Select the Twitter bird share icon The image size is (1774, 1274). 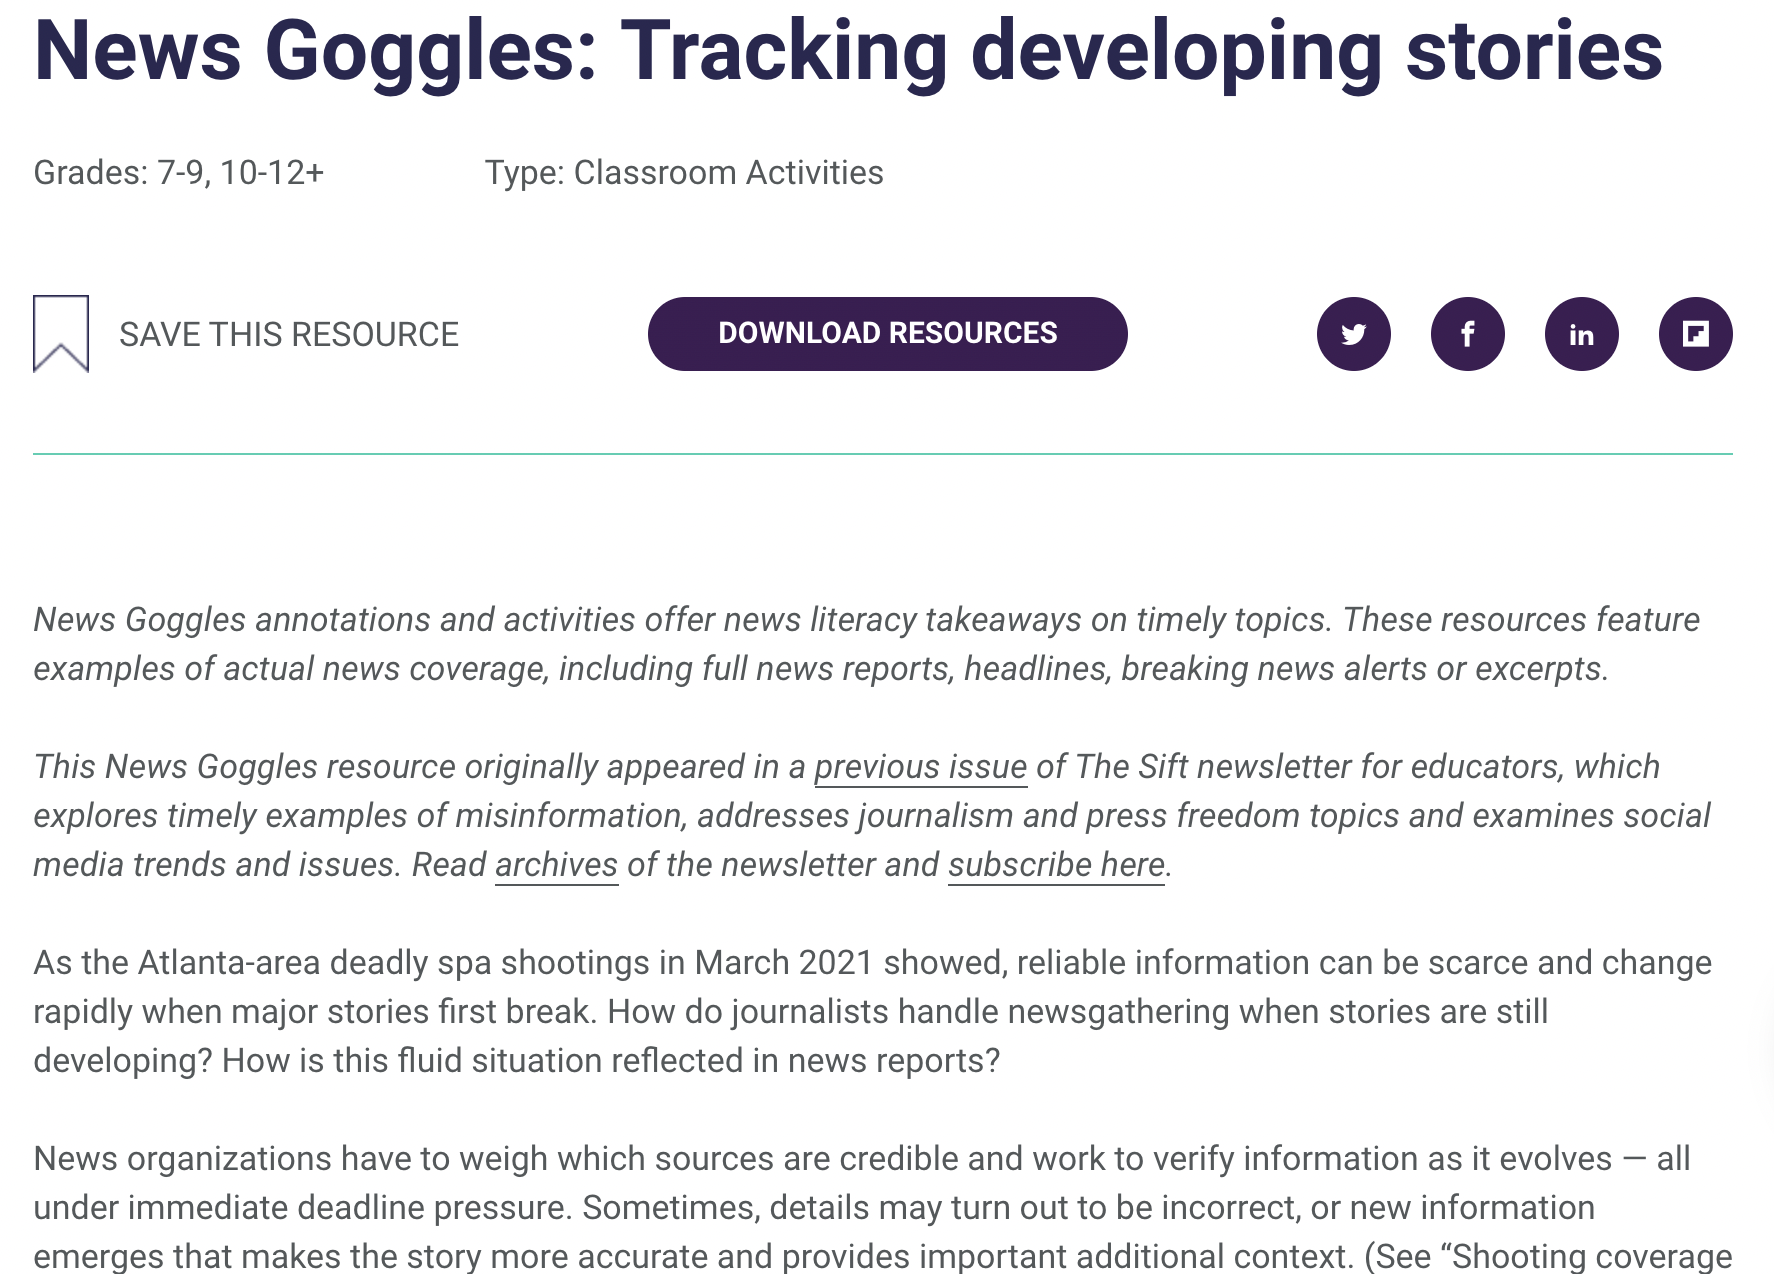tap(1353, 334)
